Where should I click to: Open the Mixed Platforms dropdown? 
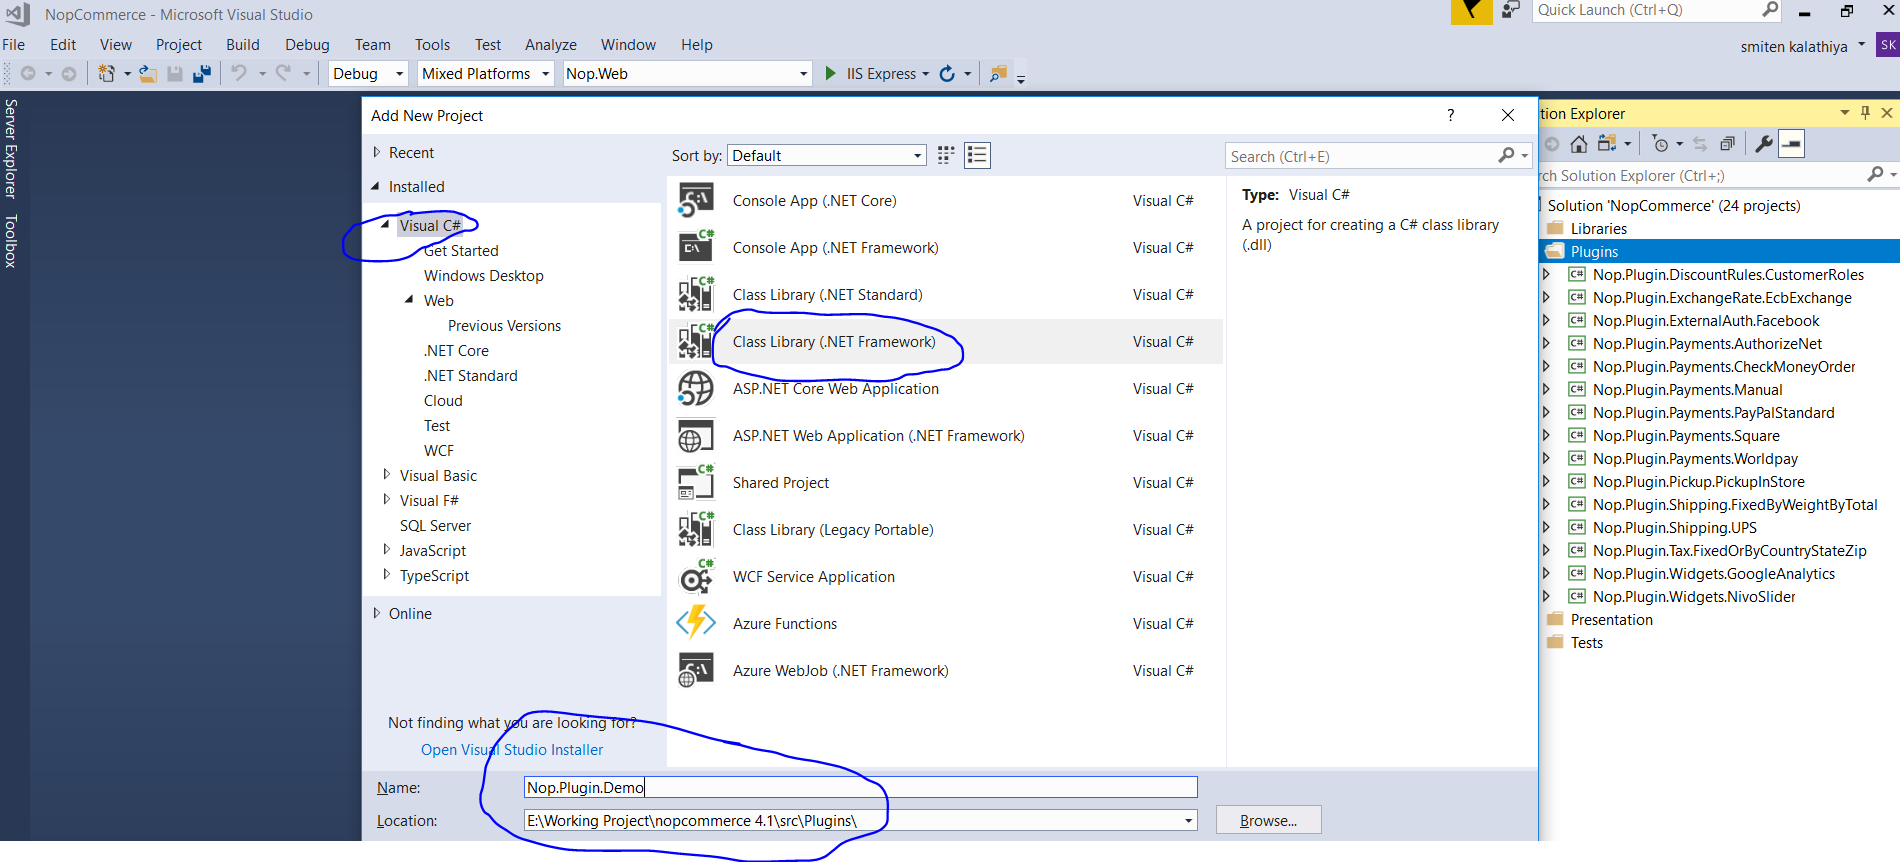tap(545, 74)
